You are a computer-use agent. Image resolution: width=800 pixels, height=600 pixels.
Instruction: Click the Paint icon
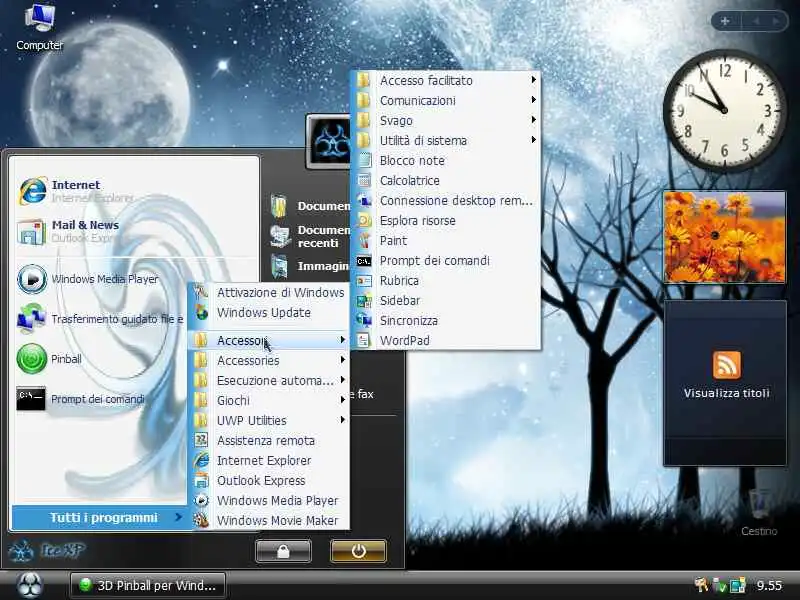coord(364,240)
